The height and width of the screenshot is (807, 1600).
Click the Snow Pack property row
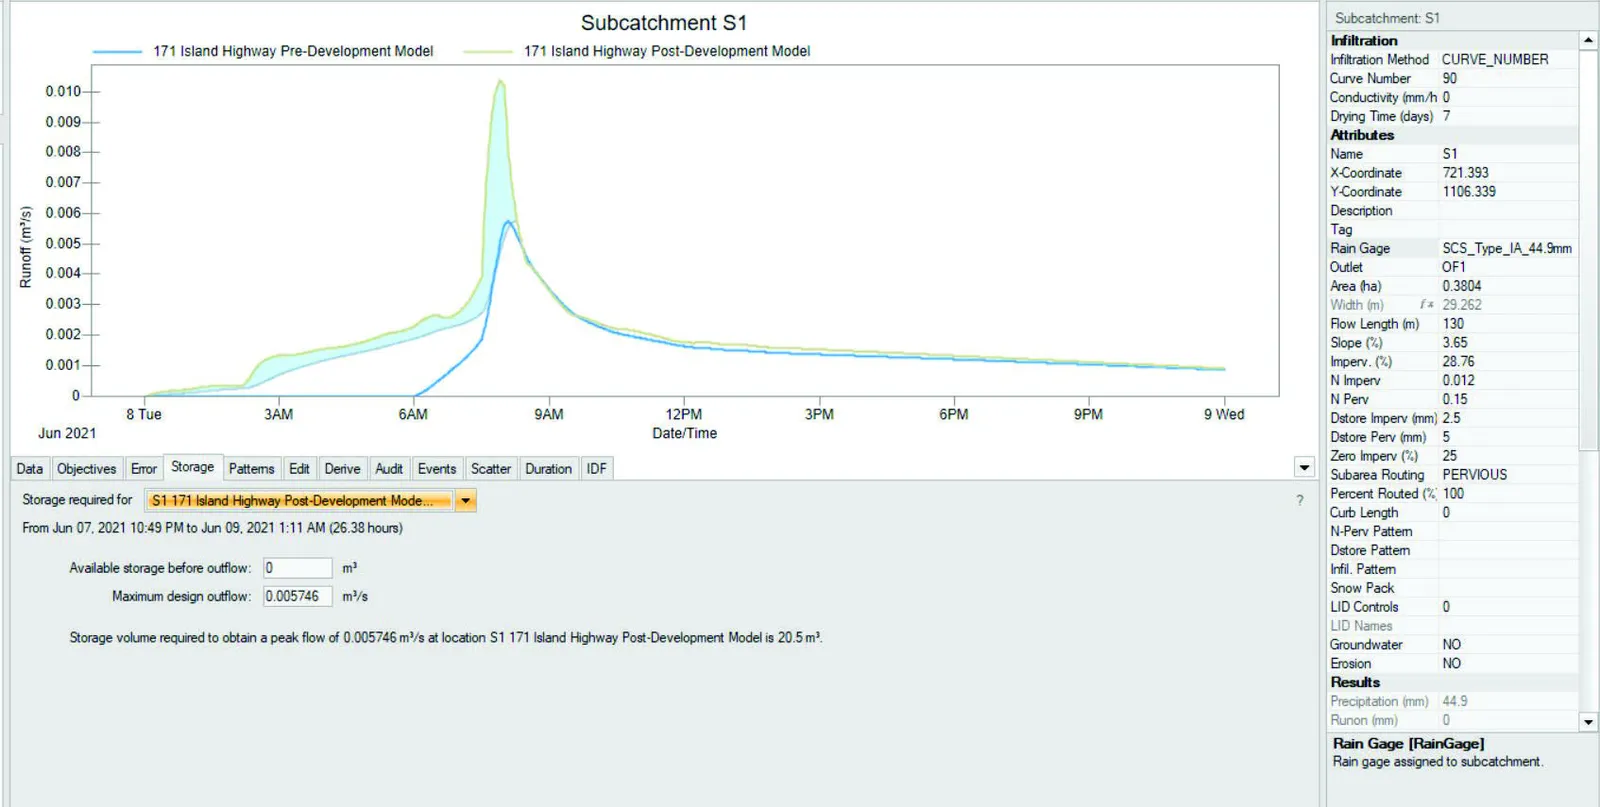[x=1453, y=588]
